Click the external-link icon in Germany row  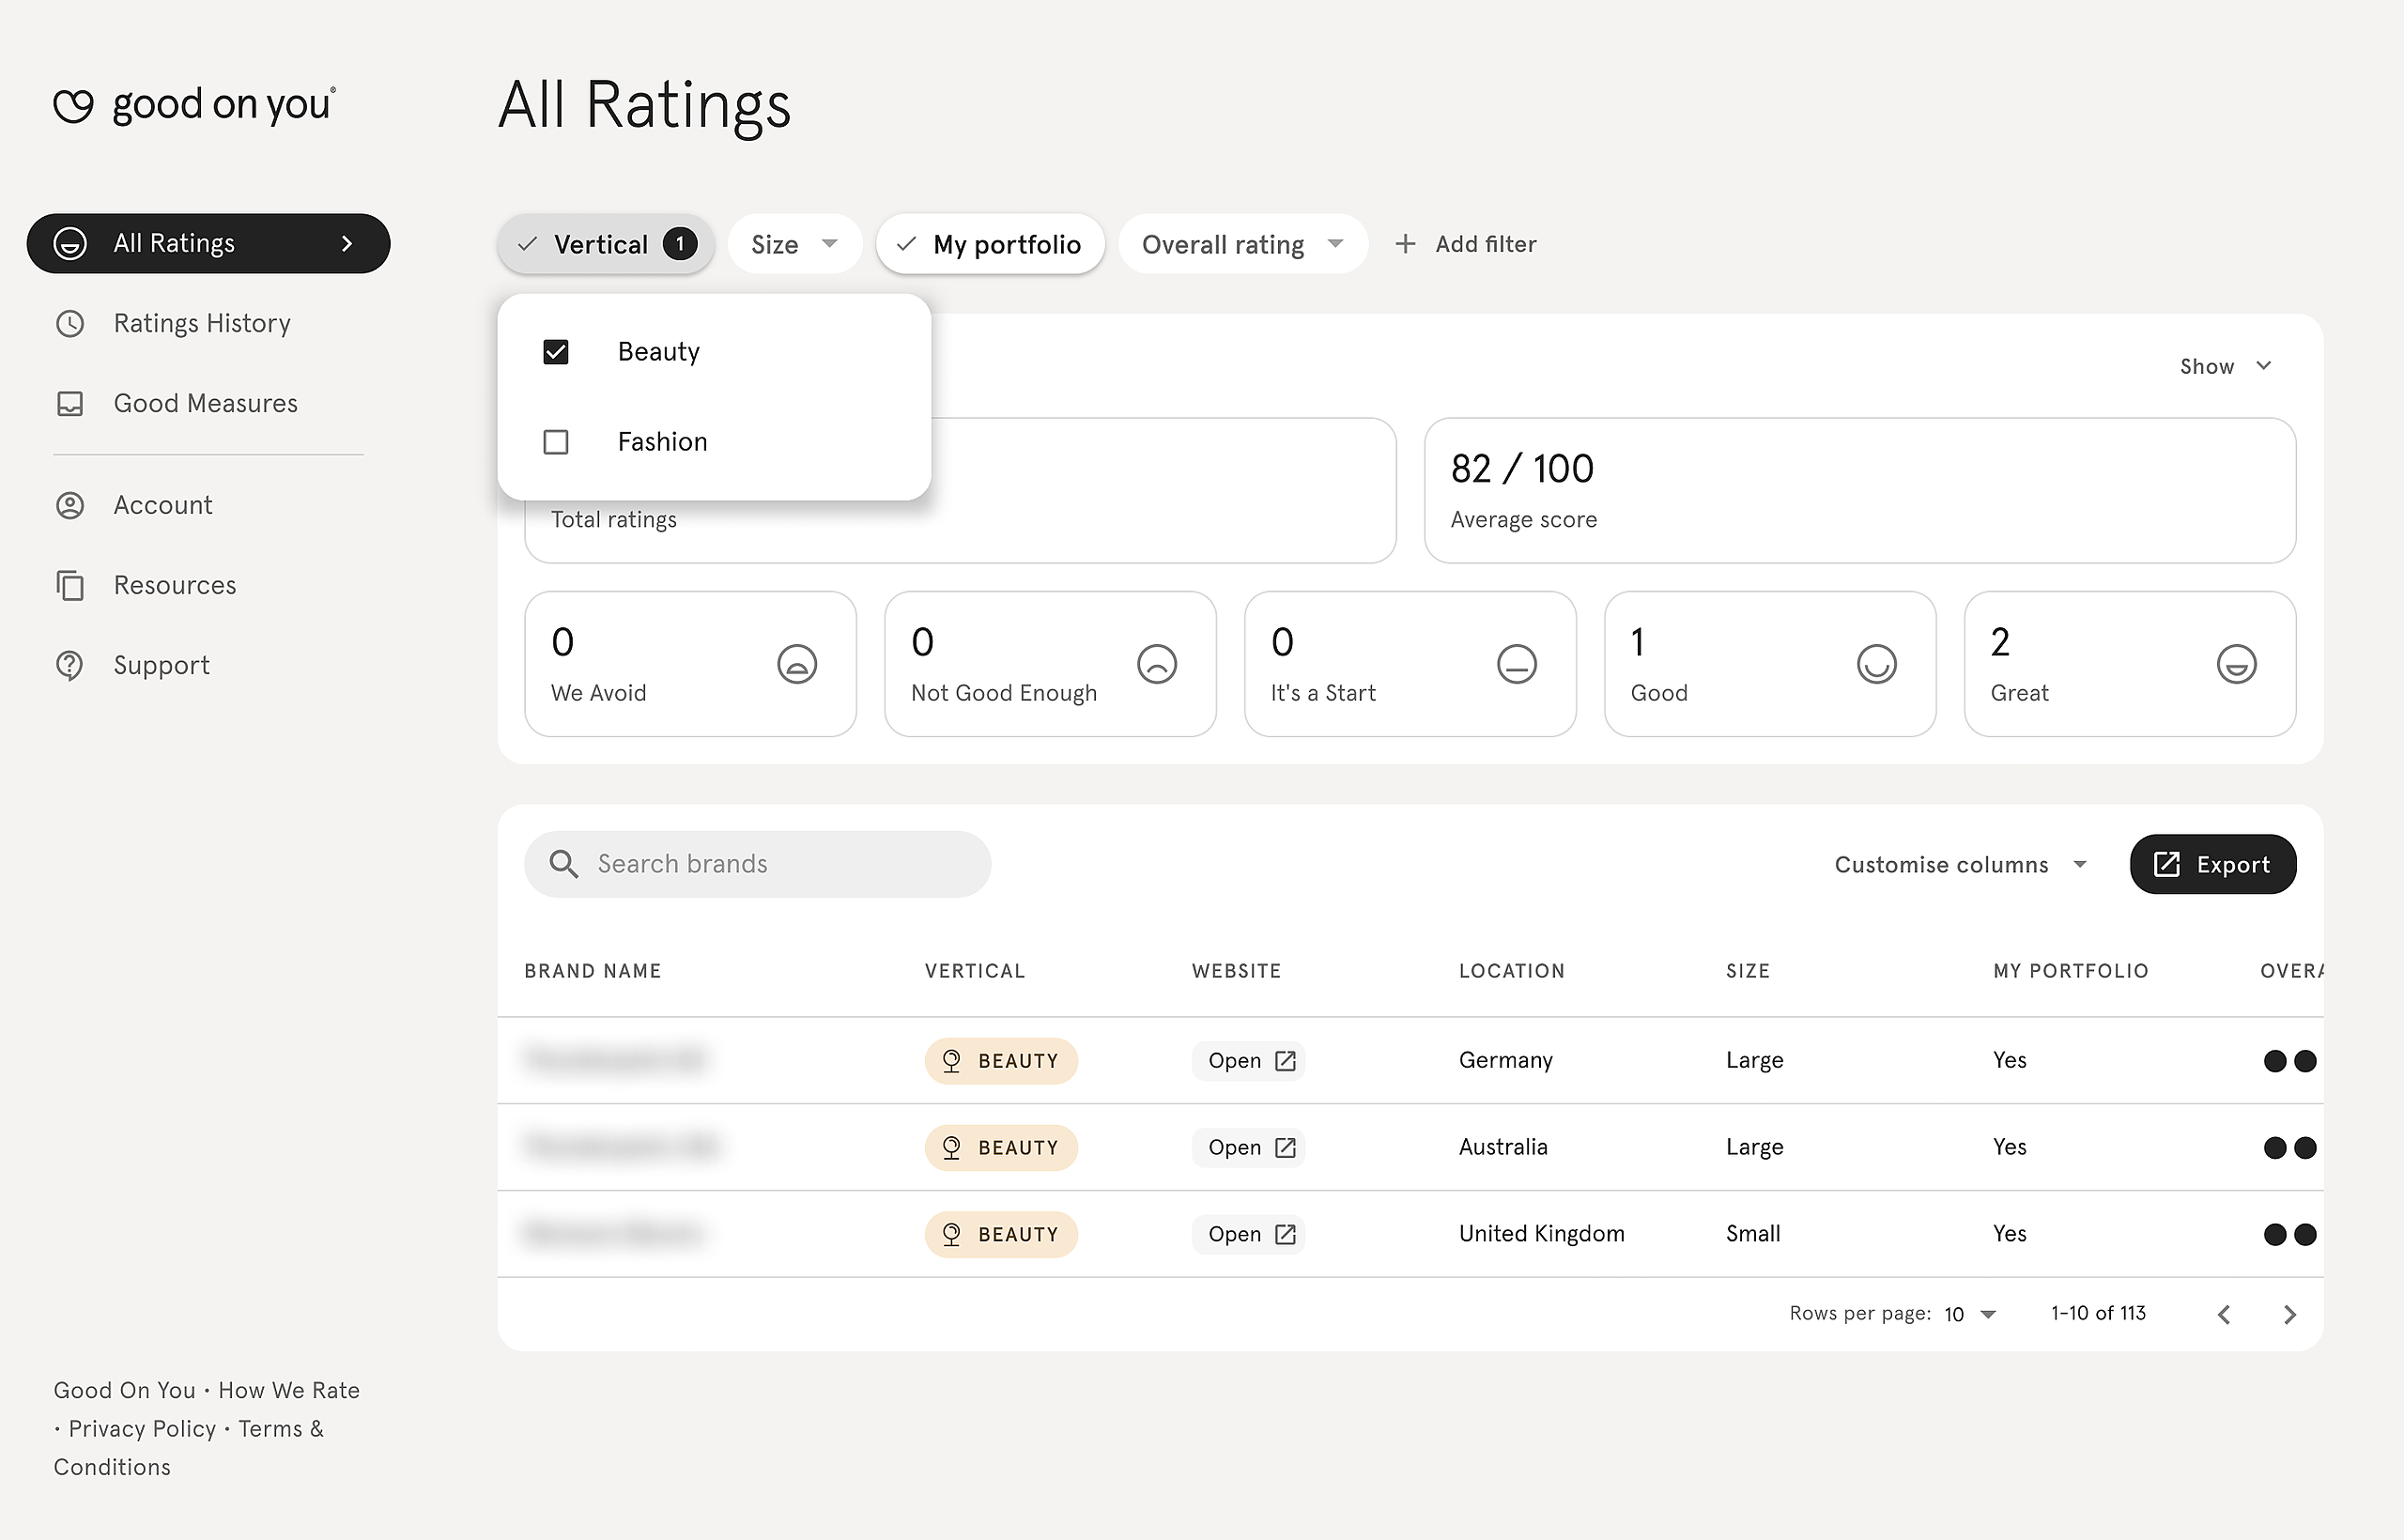click(1286, 1061)
